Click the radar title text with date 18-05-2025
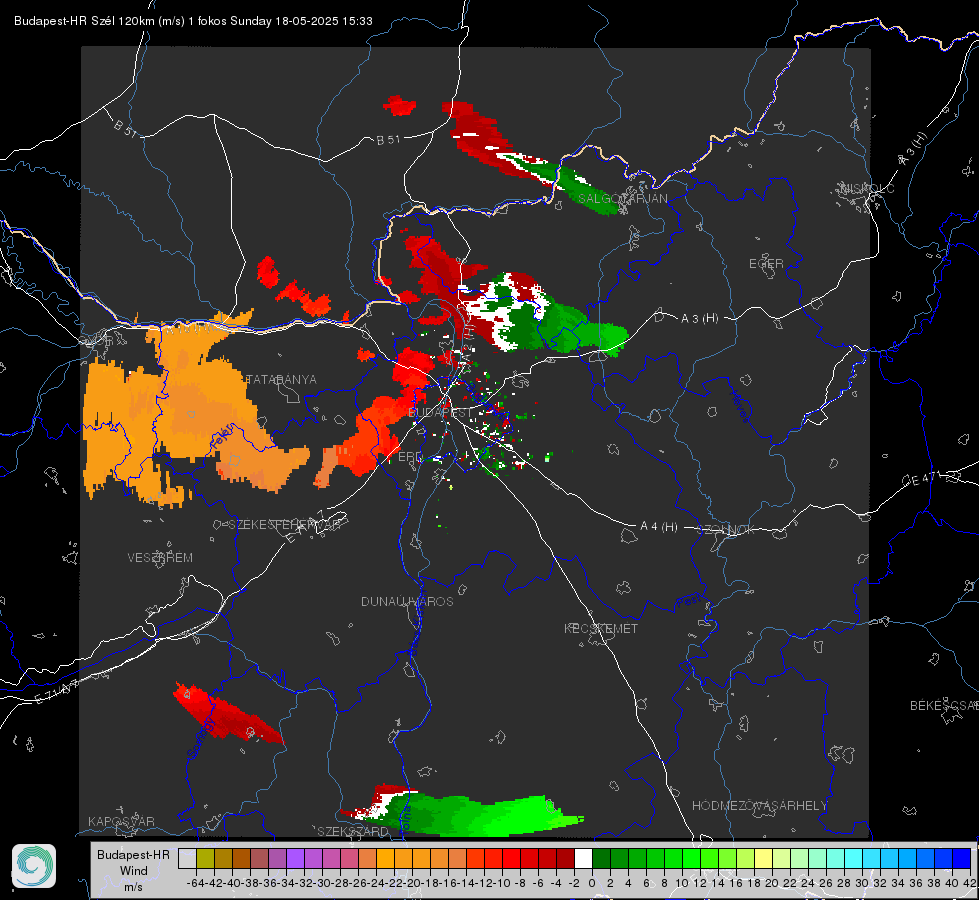Image resolution: width=979 pixels, height=900 pixels. 194,21
